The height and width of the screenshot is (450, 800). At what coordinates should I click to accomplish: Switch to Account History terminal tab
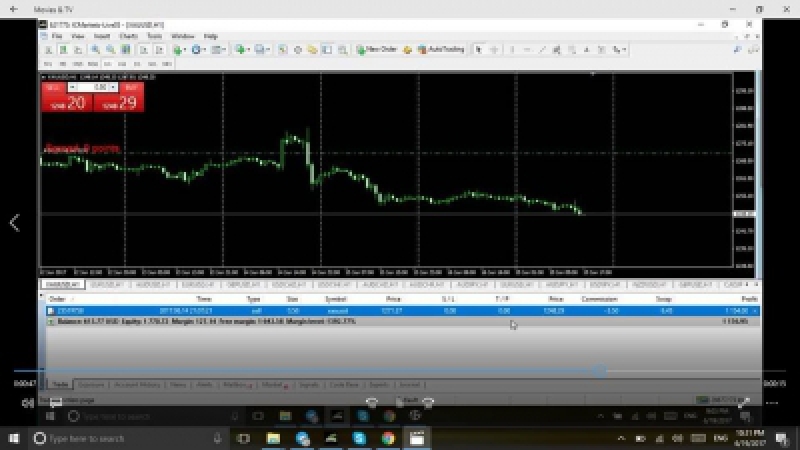[137, 385]
